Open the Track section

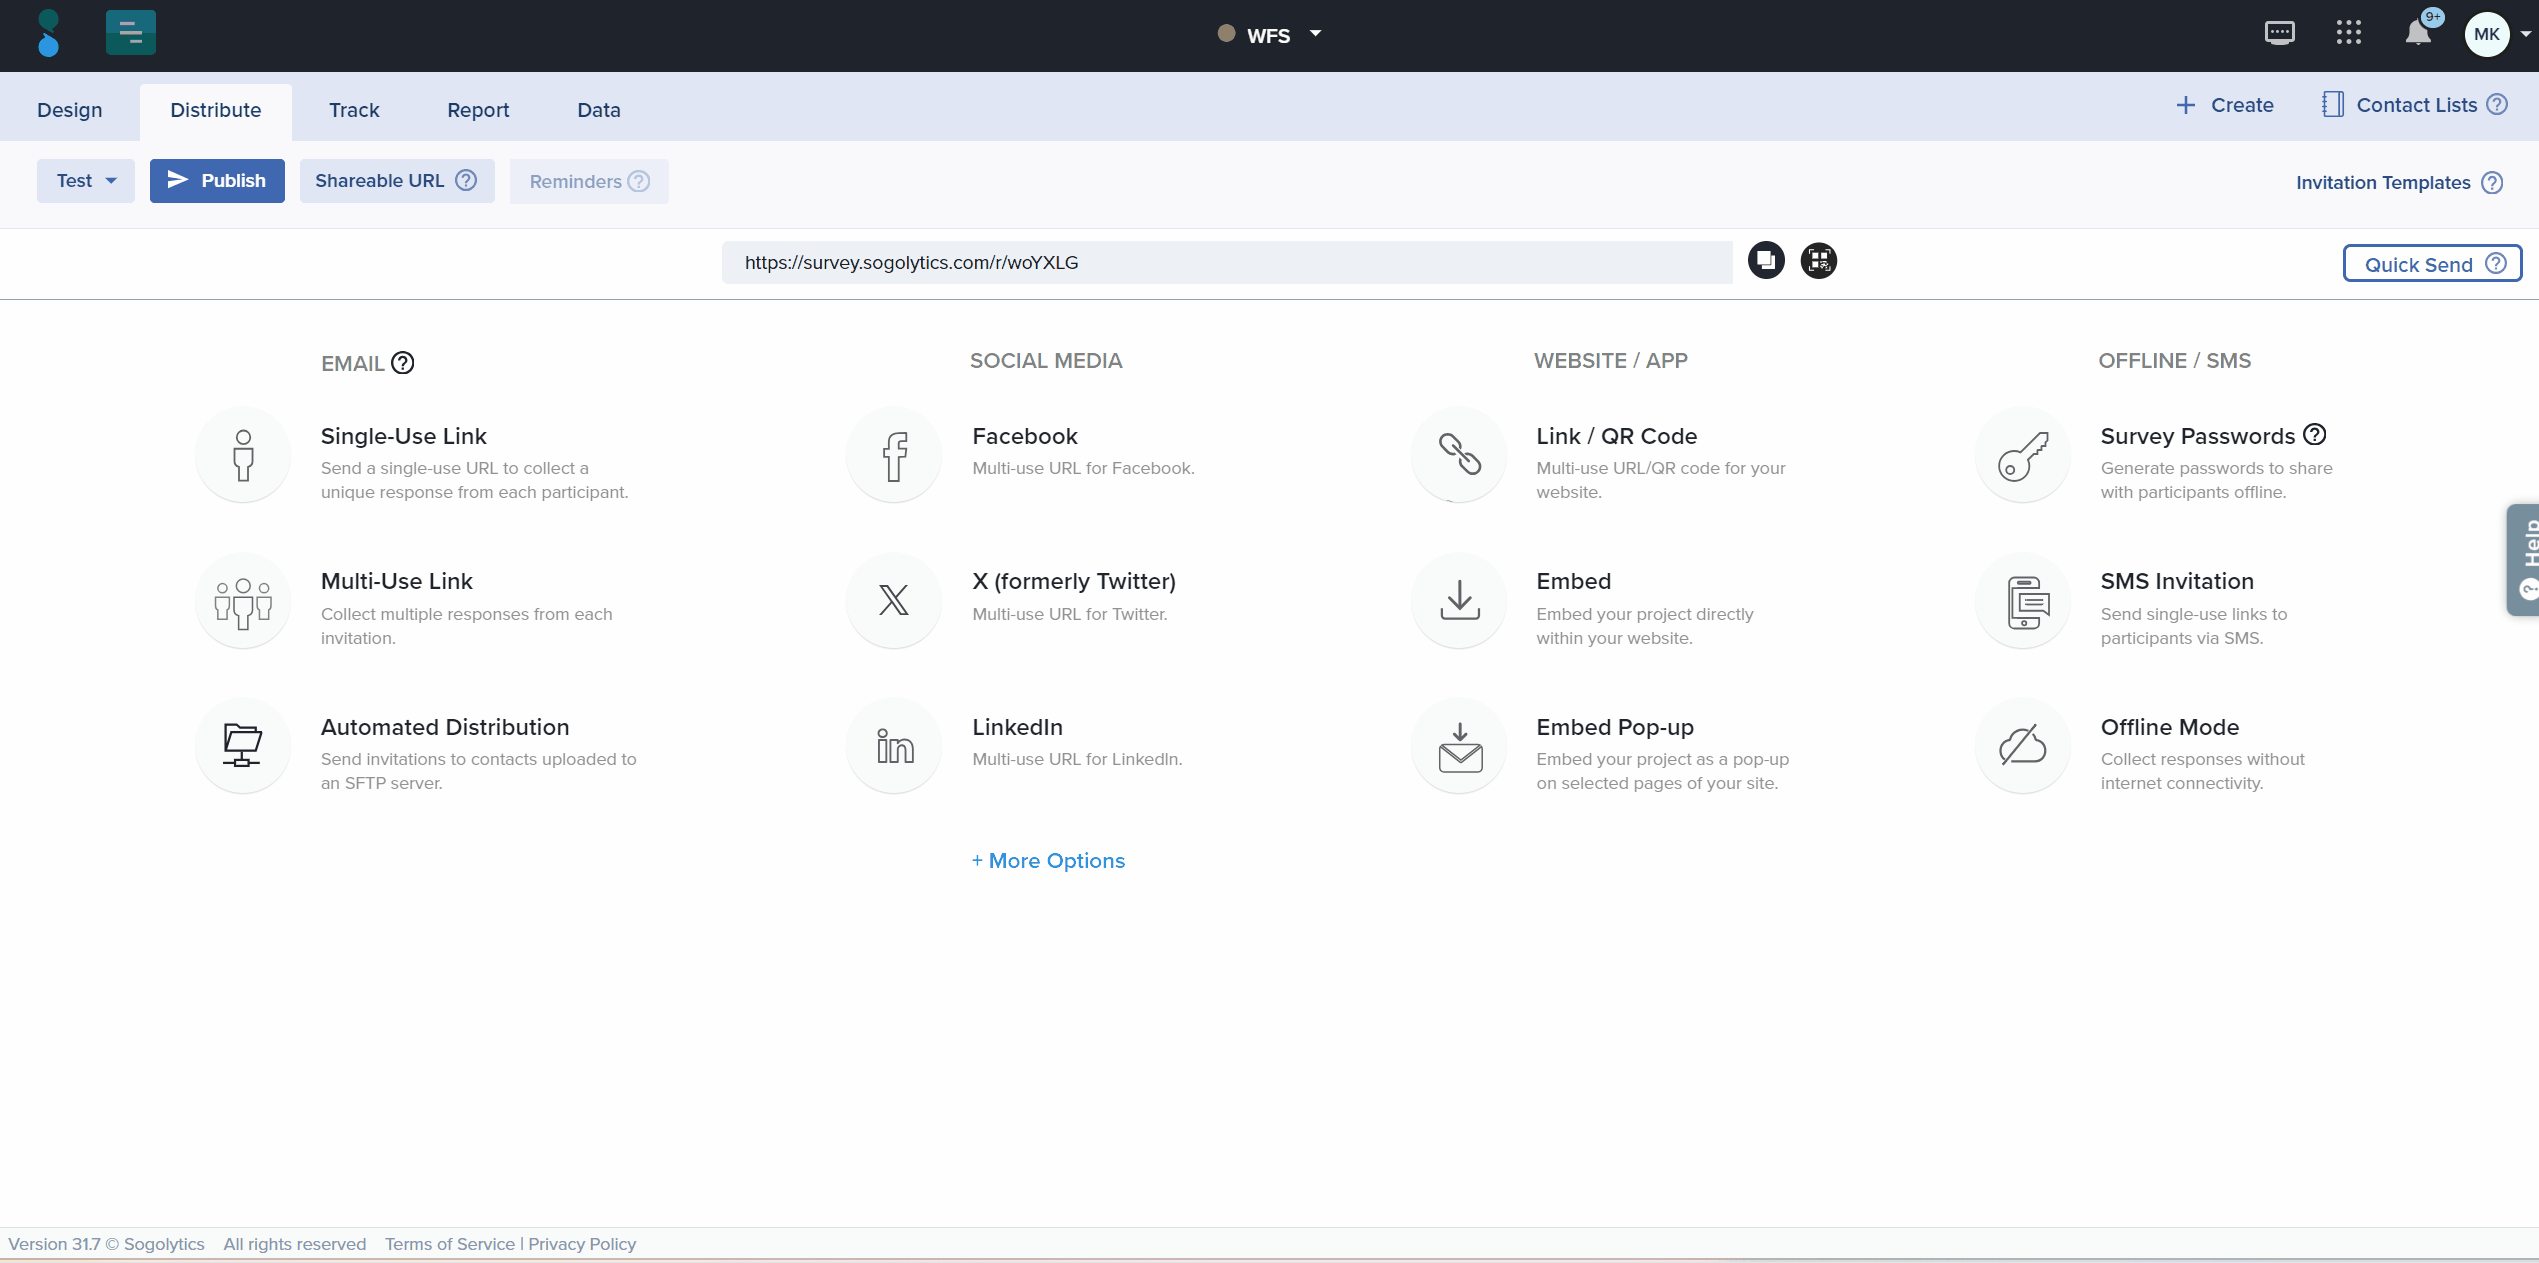coord(354,110)
